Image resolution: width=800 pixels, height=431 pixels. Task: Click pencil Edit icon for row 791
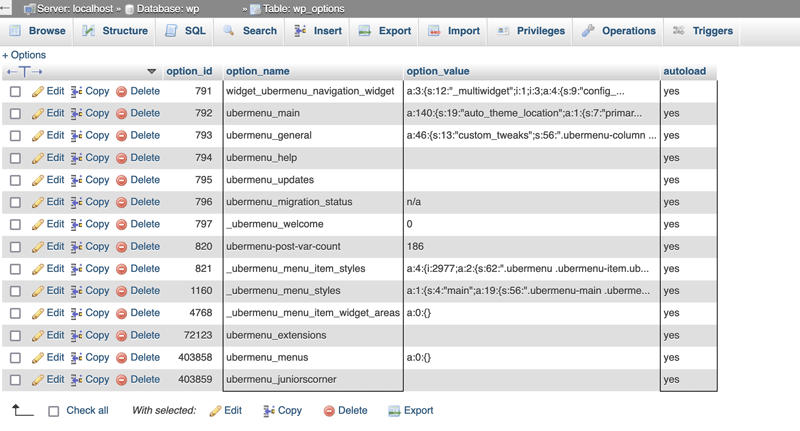point(38,92)
